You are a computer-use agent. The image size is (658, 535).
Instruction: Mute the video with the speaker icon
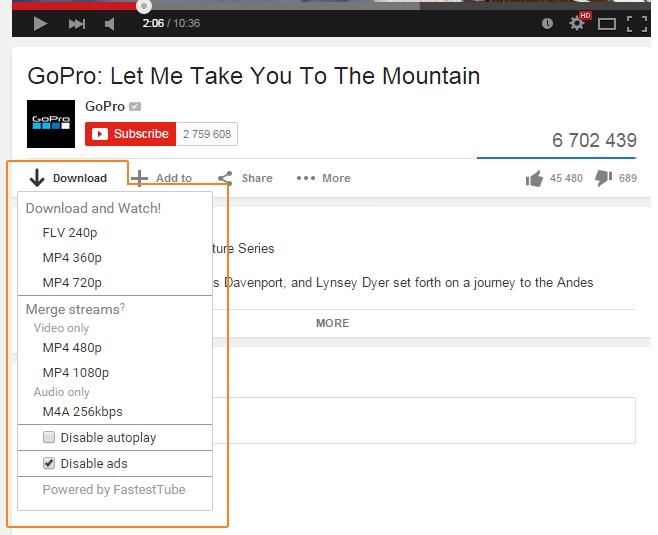coord(110,24)
